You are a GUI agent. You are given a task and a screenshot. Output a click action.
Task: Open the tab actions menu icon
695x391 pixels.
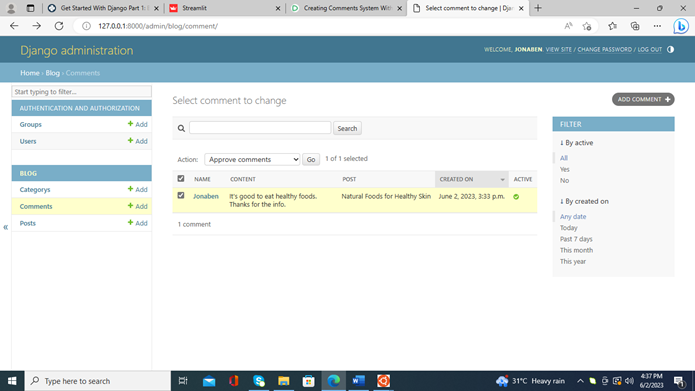pyautogui.click(x=30, y=8)
